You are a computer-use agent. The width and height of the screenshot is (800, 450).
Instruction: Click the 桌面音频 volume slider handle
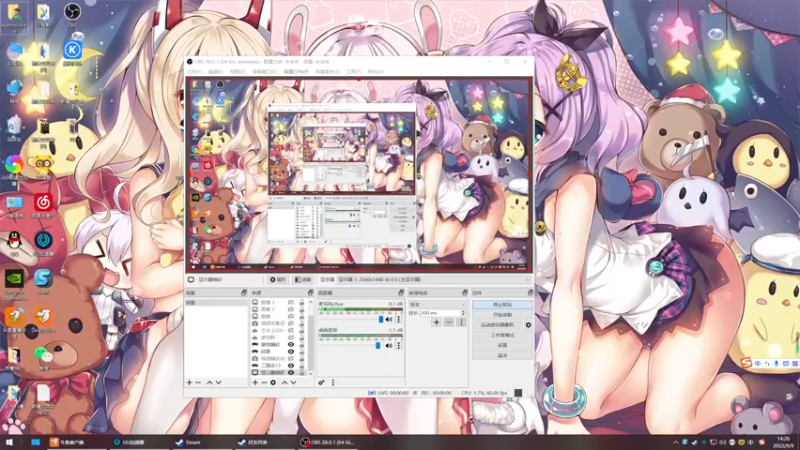click(378, 345)
